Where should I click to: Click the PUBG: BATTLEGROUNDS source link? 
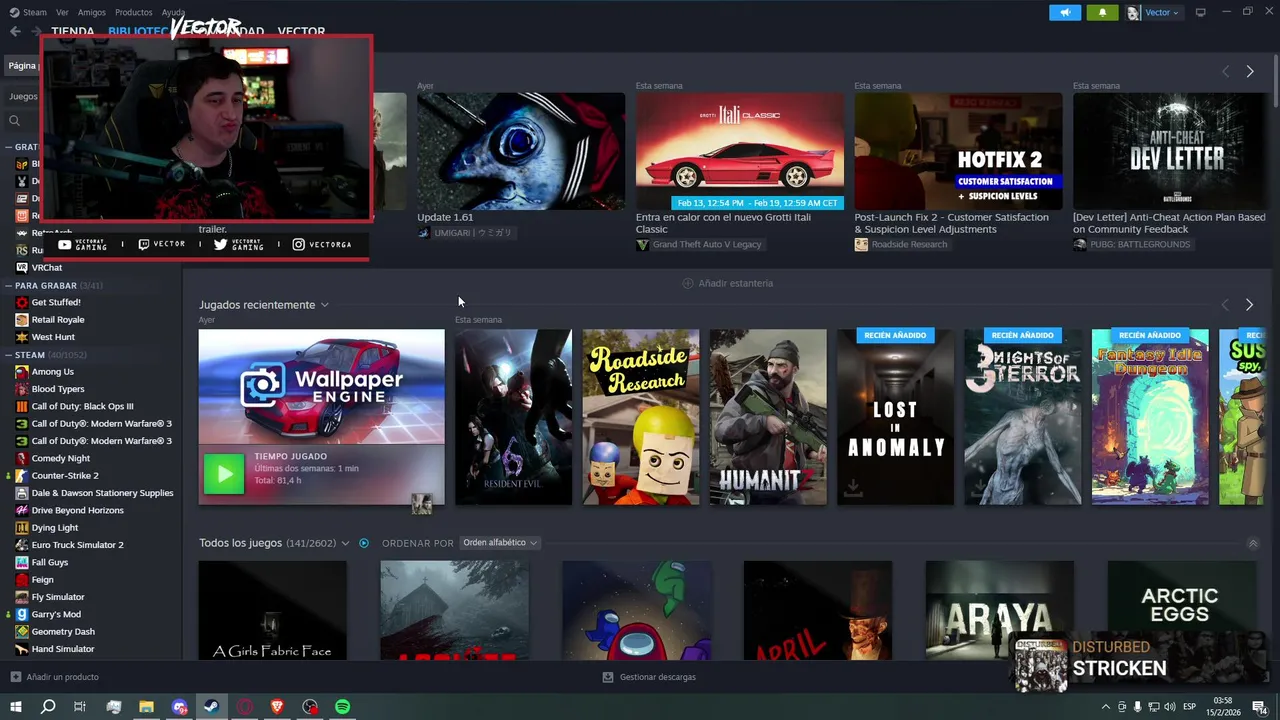point(1139,244)
